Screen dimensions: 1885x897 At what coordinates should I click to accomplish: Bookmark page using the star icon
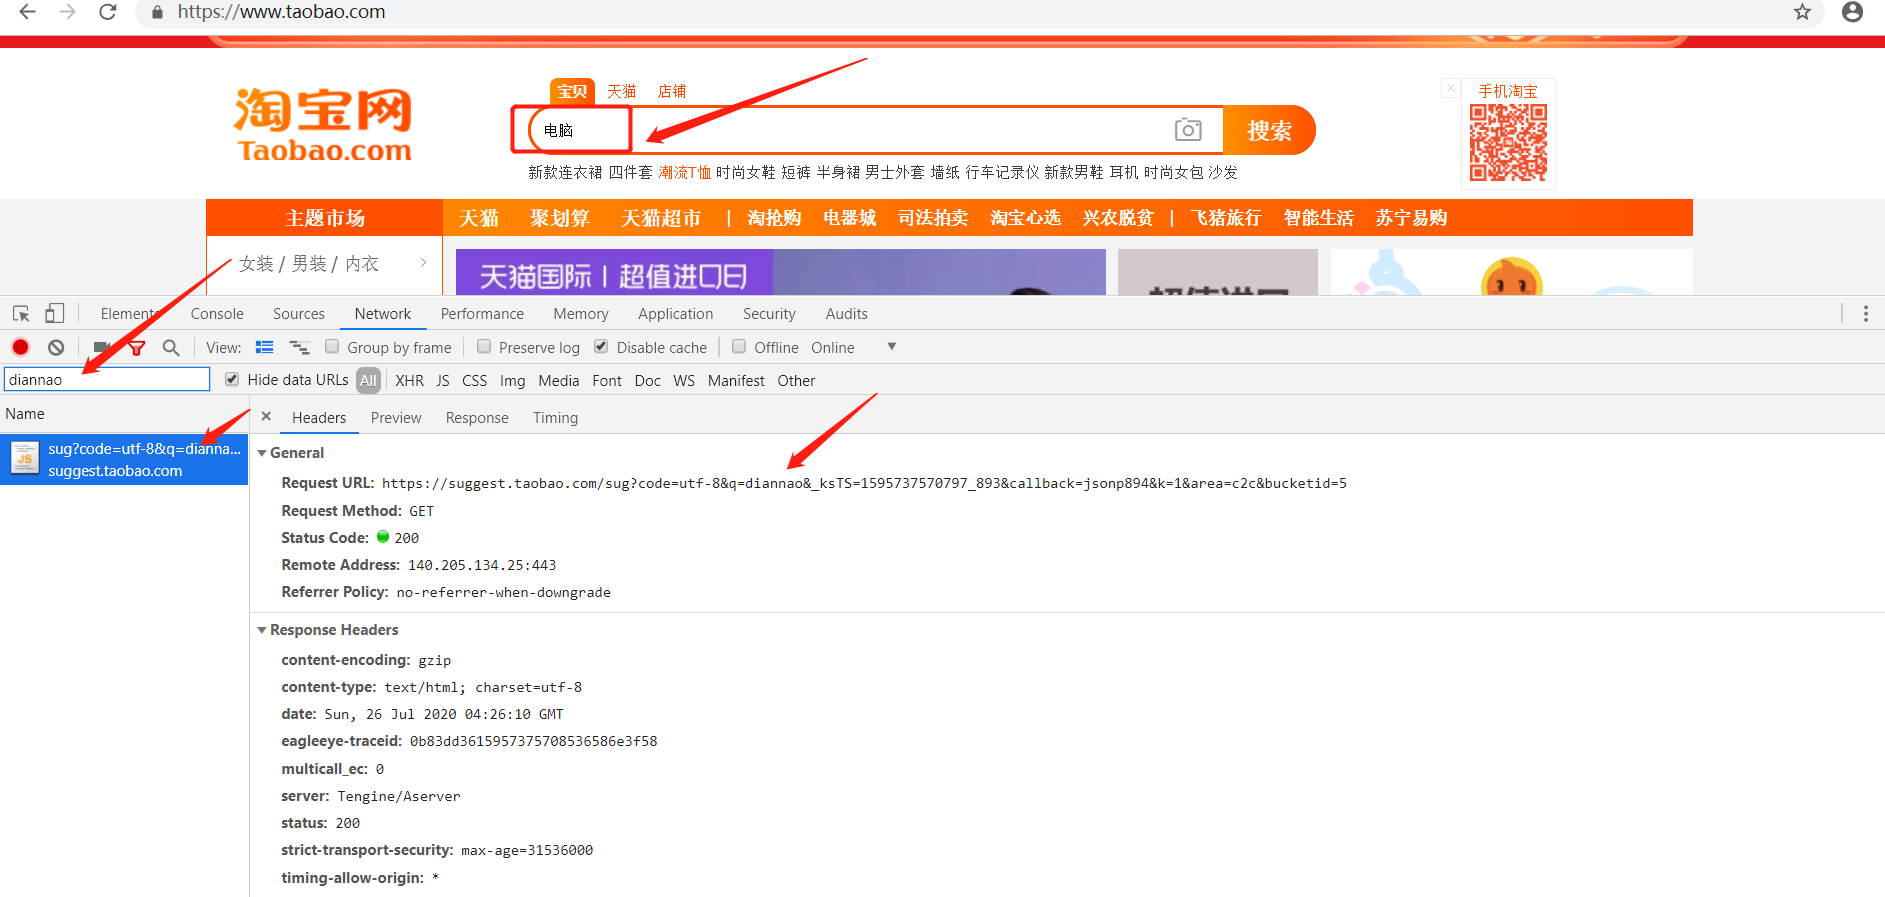pyautogui.click(x=1802, y=12)
